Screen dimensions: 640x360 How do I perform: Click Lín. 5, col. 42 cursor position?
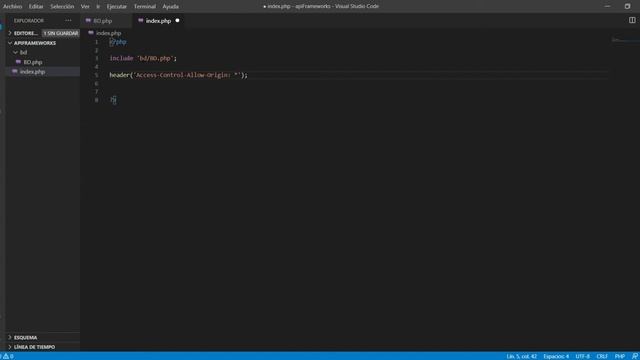[x=521, y=356]
